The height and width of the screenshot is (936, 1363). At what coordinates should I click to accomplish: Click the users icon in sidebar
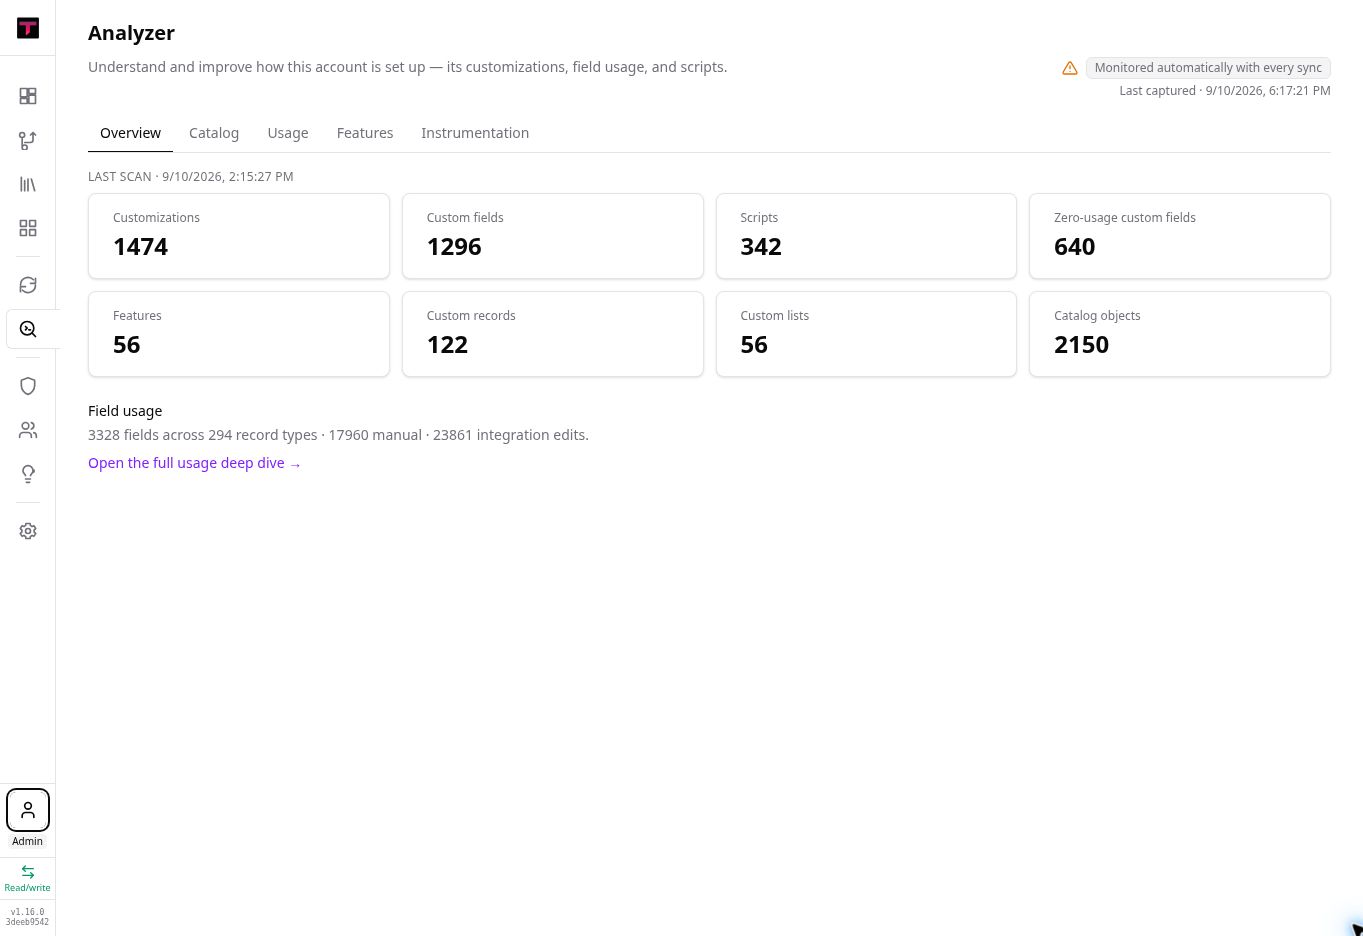[x=28, y=430]
